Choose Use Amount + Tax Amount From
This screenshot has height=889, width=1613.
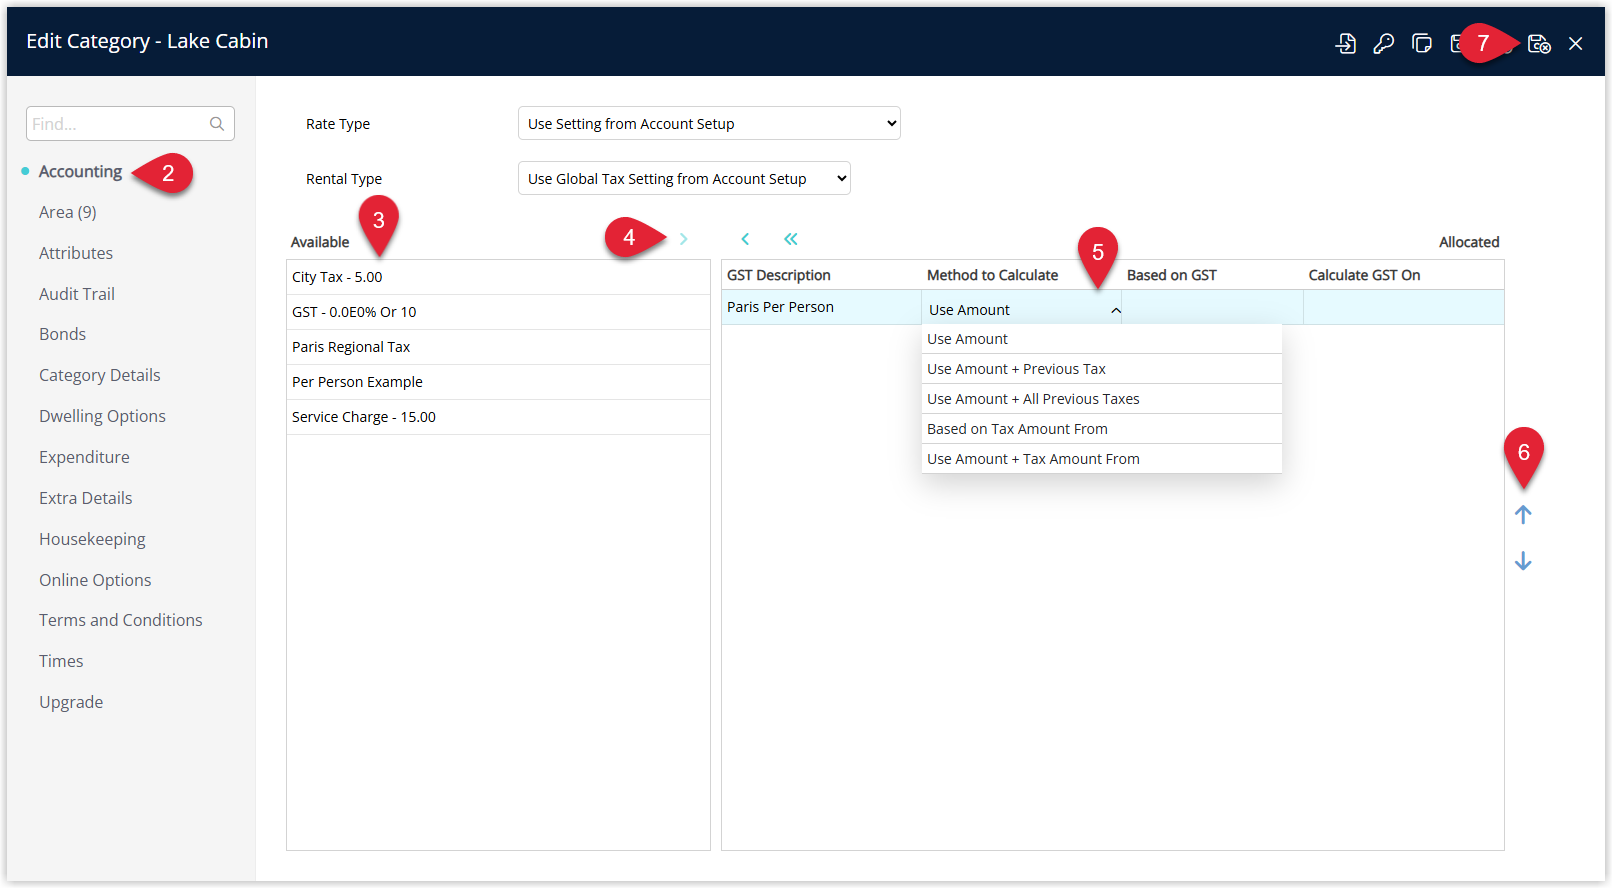coord(1101,459)
